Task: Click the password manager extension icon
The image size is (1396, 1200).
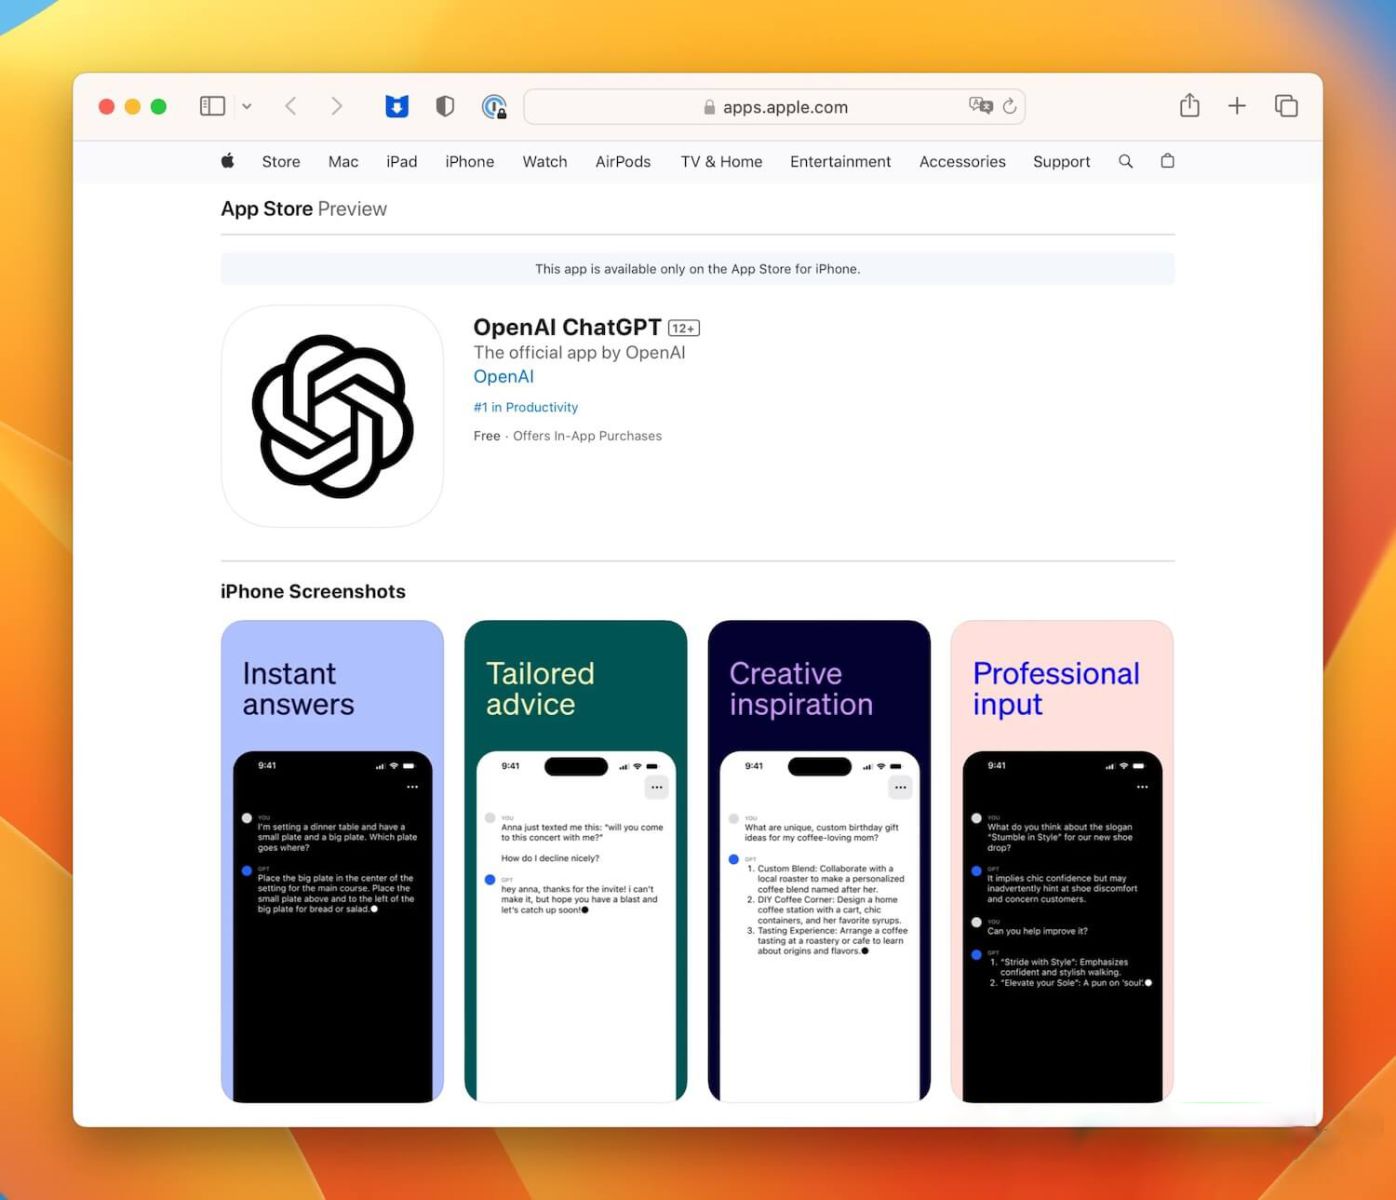Action: point(494,106)
